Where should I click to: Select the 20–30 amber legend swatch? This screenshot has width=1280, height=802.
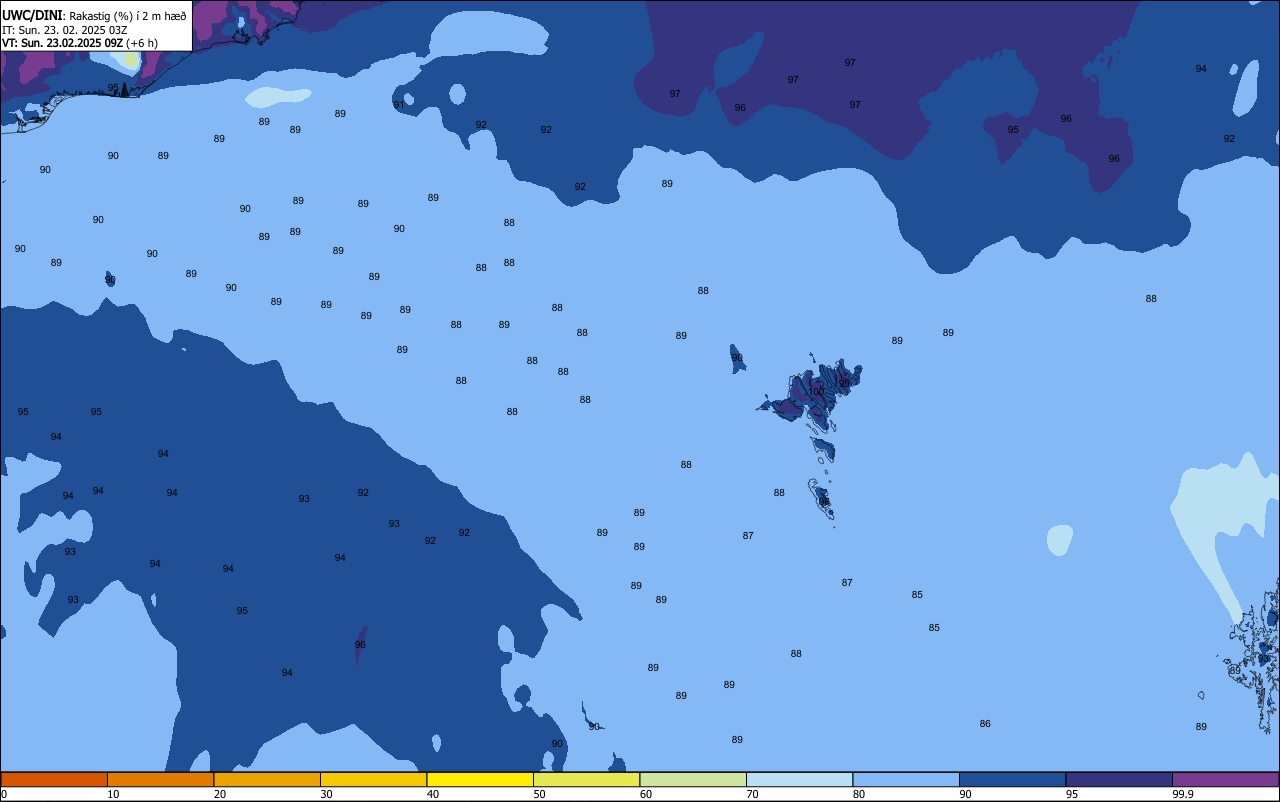click(x=267, y=779)
